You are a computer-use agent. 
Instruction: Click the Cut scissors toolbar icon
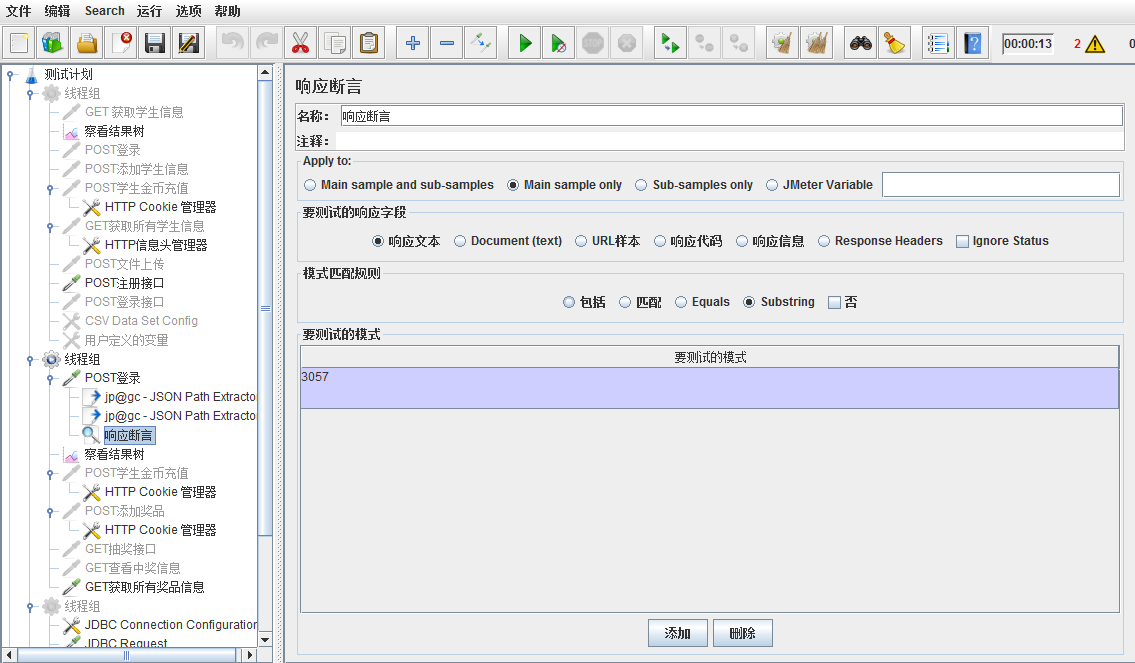[x=299, y=43]
